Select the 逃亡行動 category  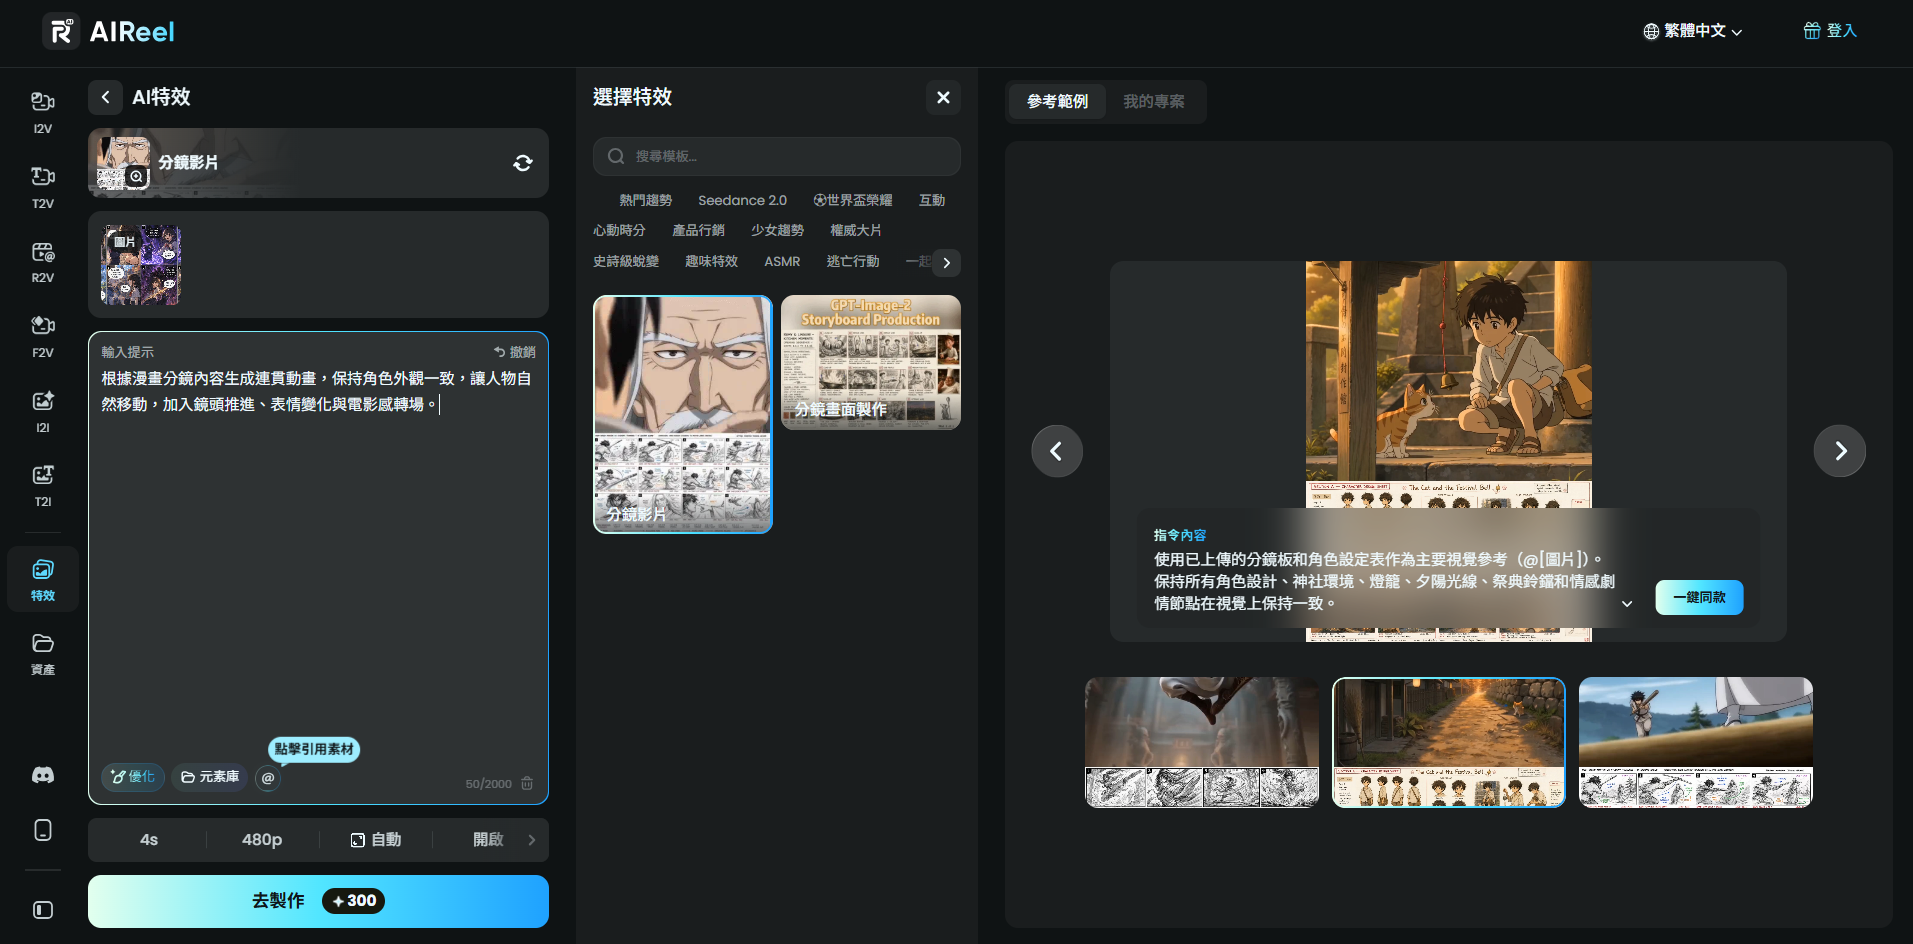[x=853, y=261]
